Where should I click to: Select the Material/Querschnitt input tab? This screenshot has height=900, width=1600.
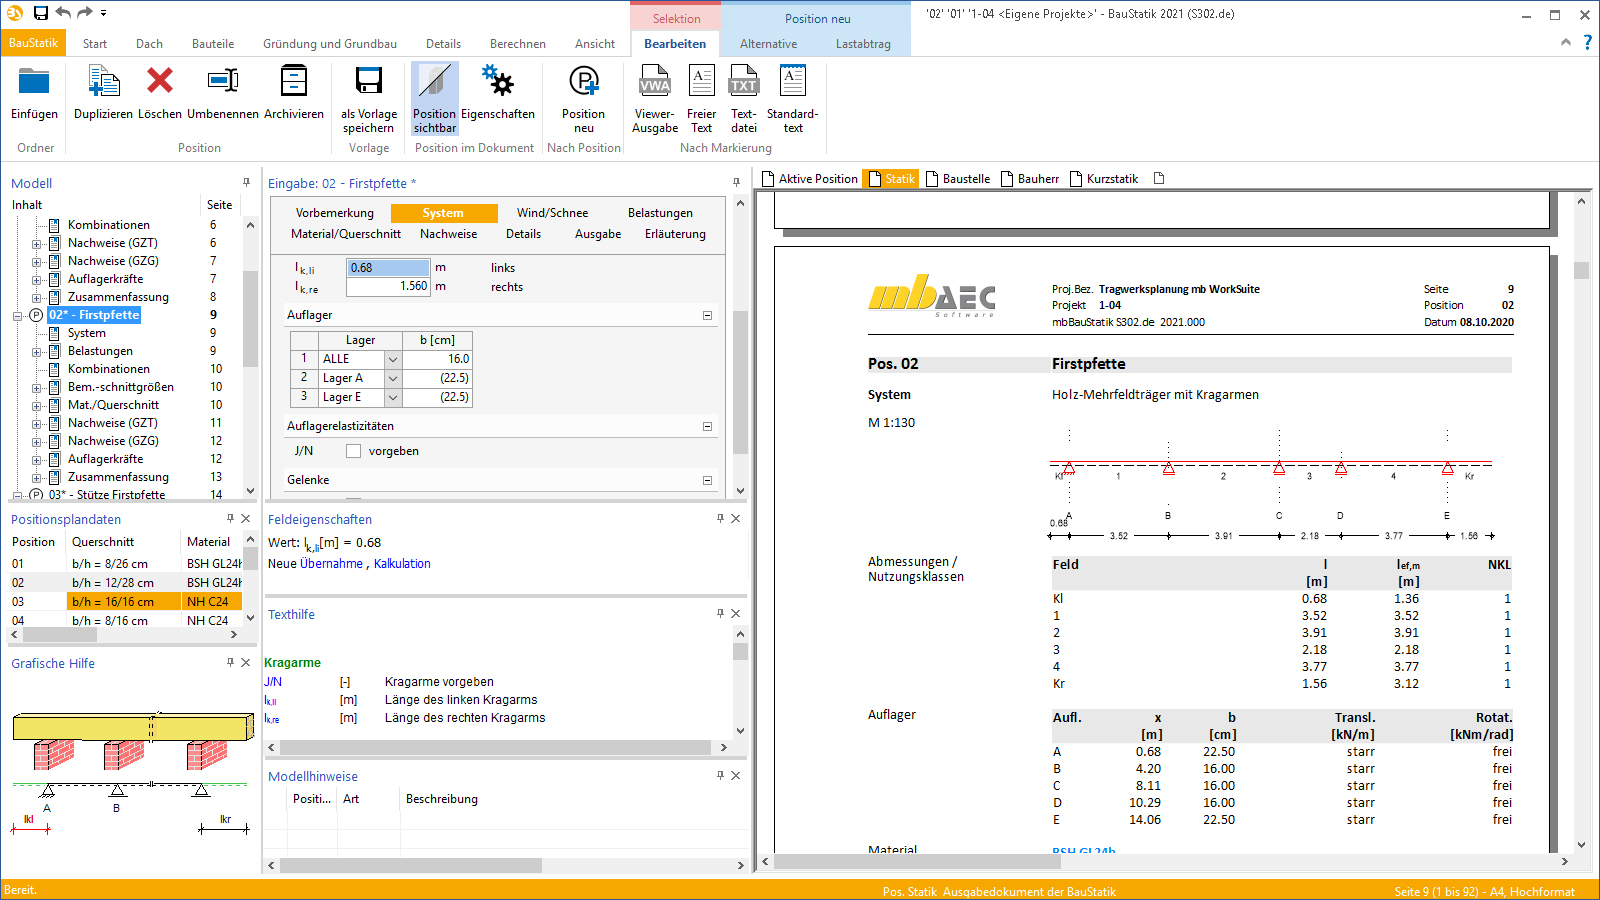pyautogui.click(x=346, y=234)
